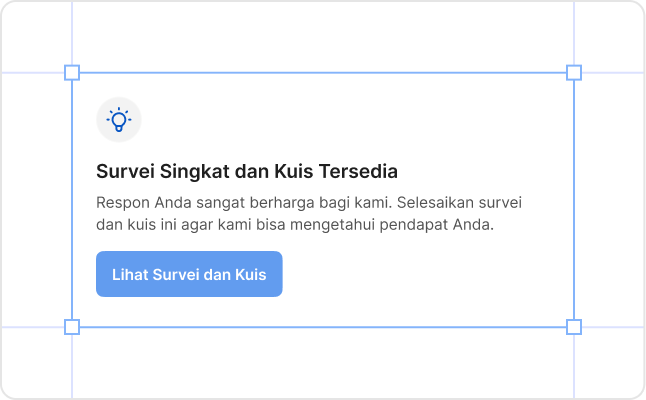This screenshot has width=646, height=400.
Task: Click the blank canvas below the selection frame
Action: [x=320, y=365]
